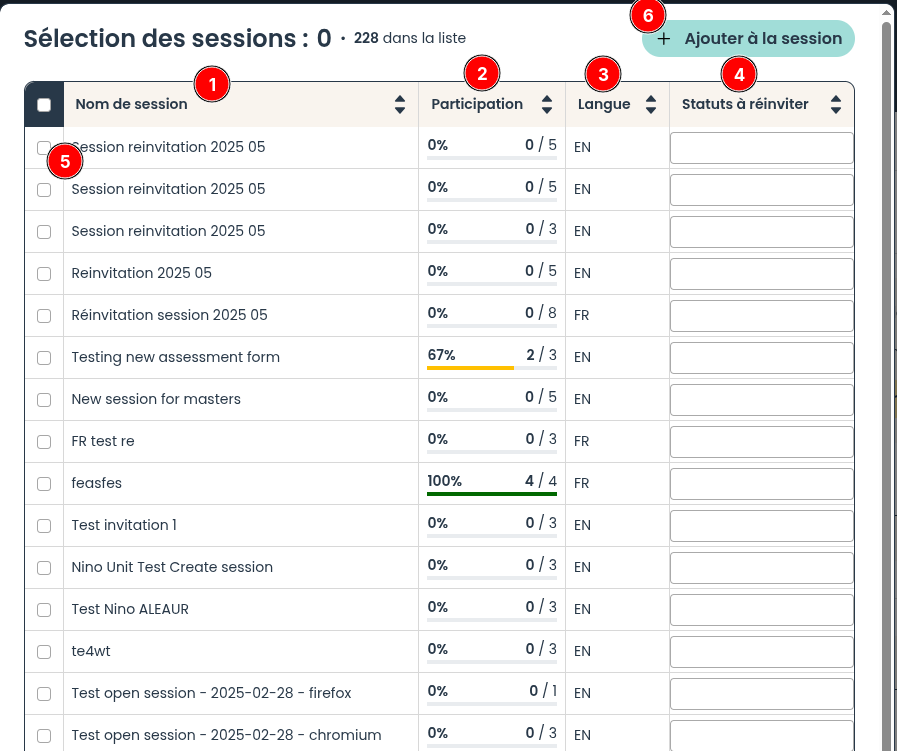Click red annotation badge number 5

point(64,161)
